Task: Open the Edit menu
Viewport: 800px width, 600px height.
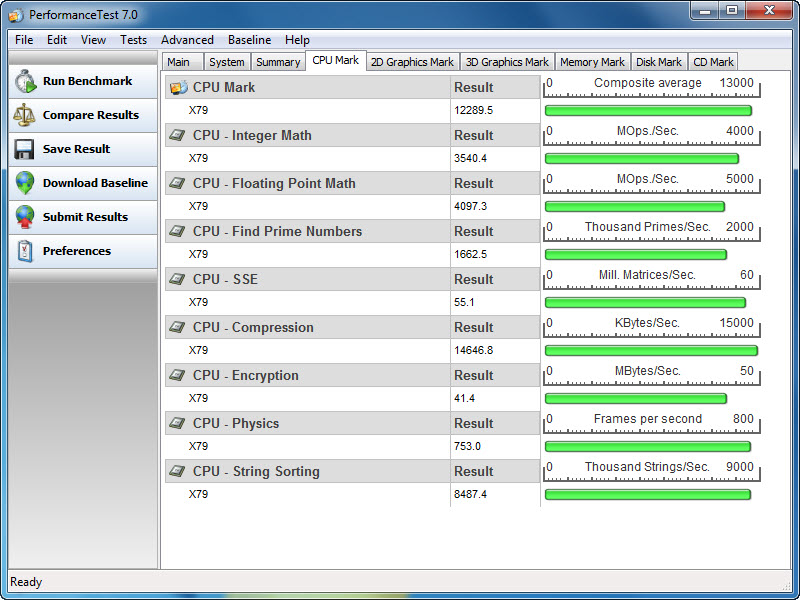Action: coord(57,40)
